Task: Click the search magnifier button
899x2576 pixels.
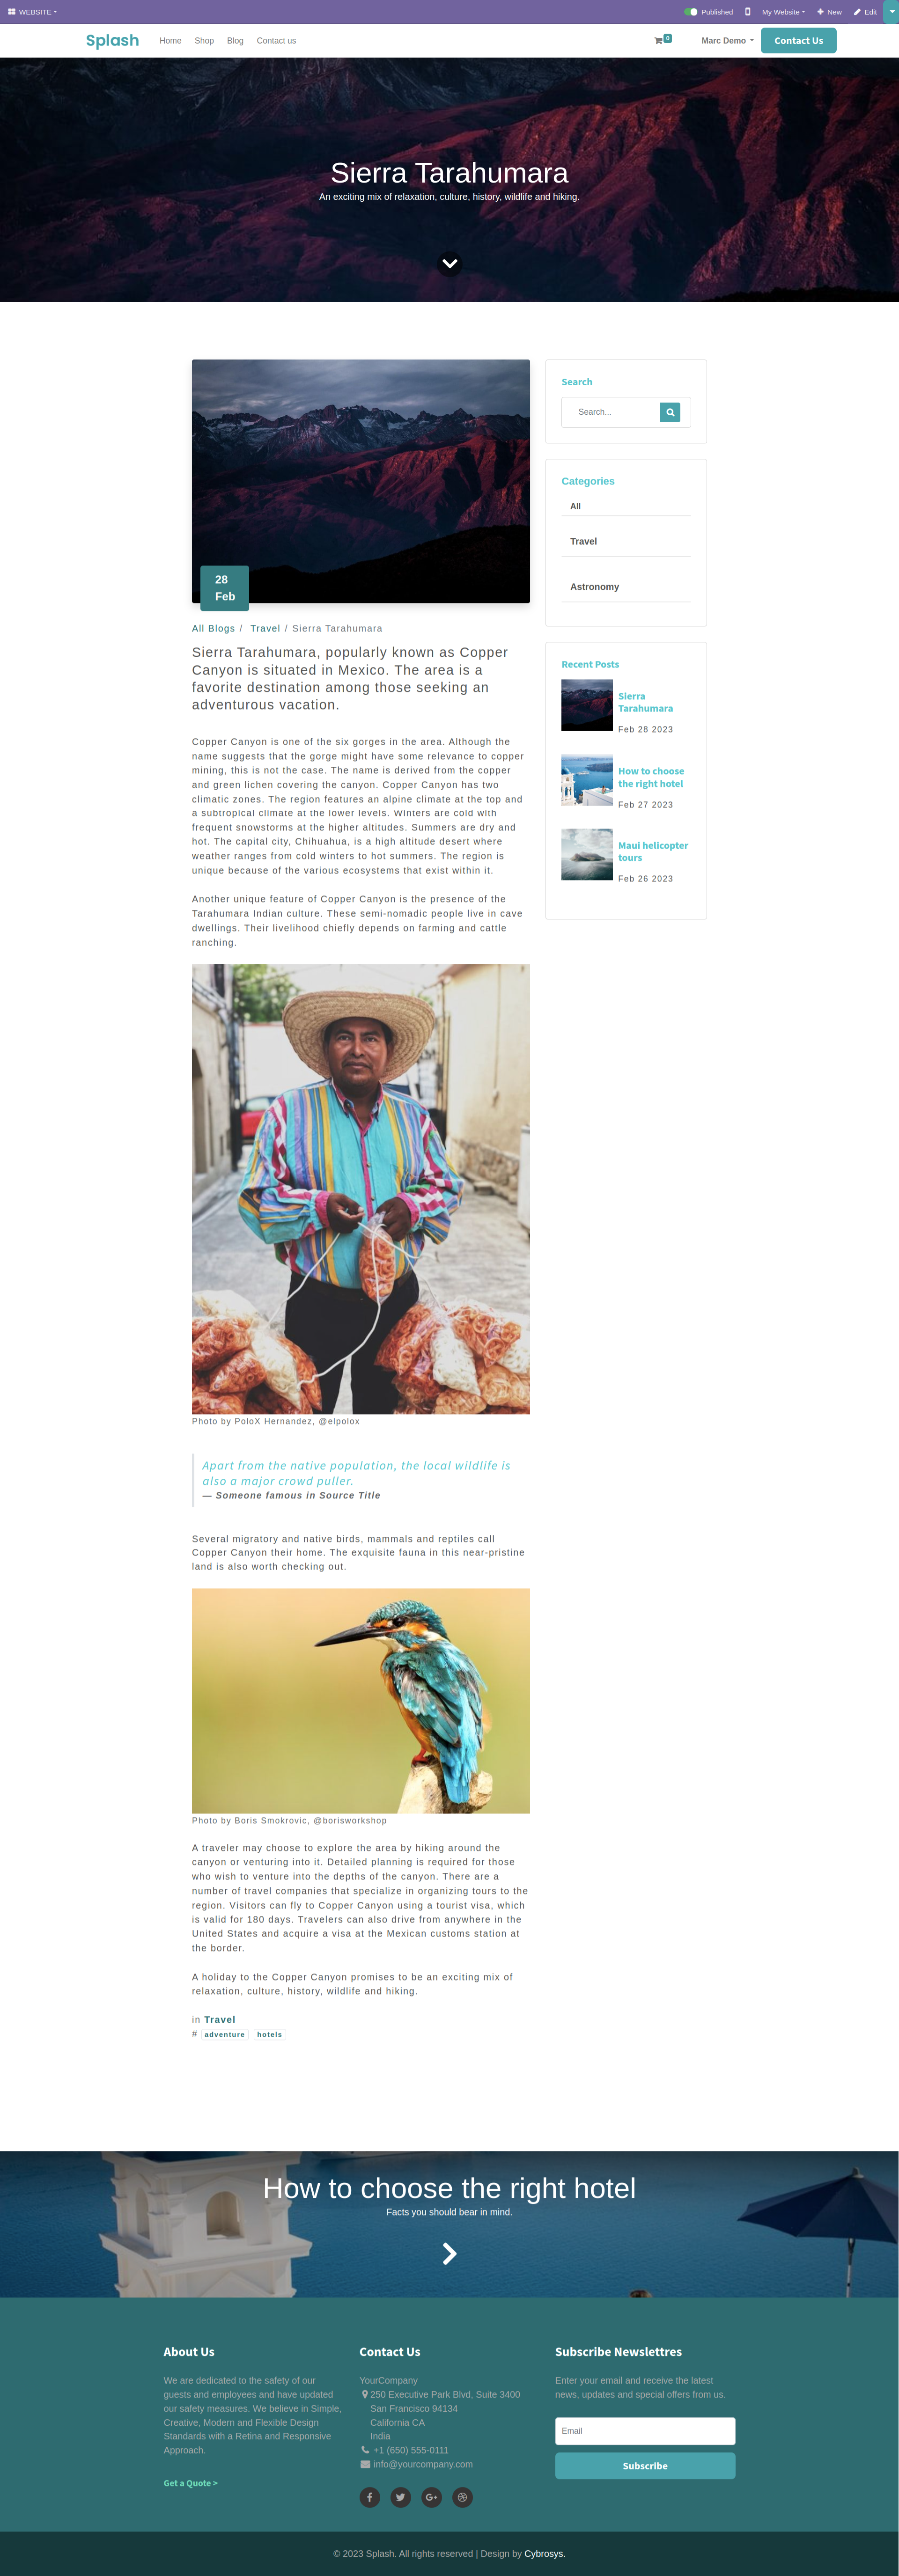Action: point(670,412)
